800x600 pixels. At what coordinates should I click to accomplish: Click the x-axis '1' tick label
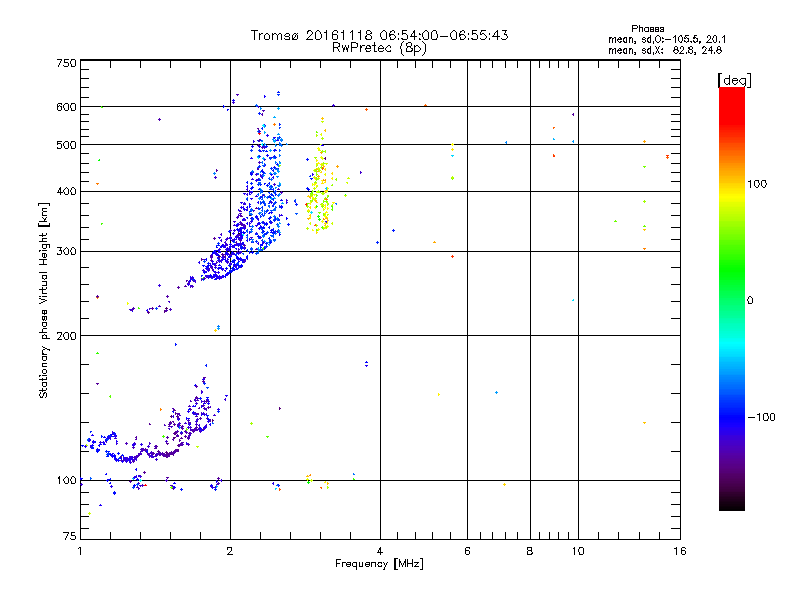[x=80, y=551]
